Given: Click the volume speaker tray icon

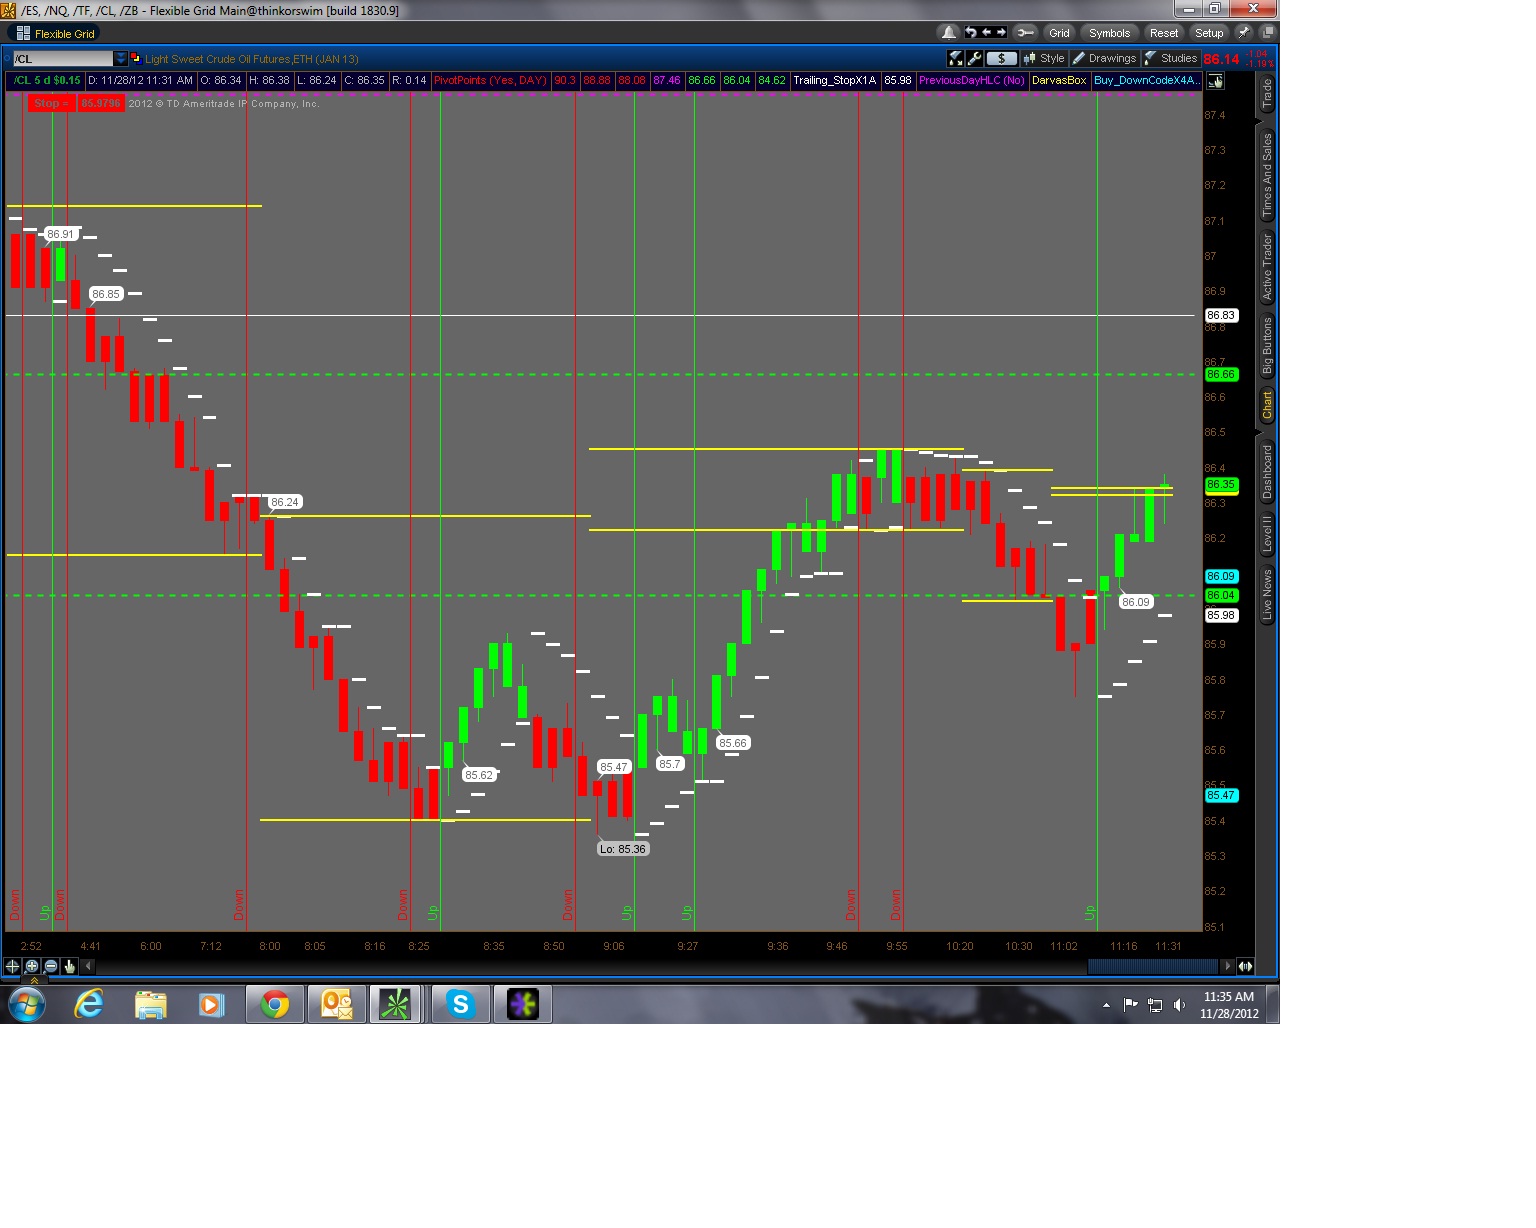Looking at the screenshot, I should [x=1179, y=1005].
